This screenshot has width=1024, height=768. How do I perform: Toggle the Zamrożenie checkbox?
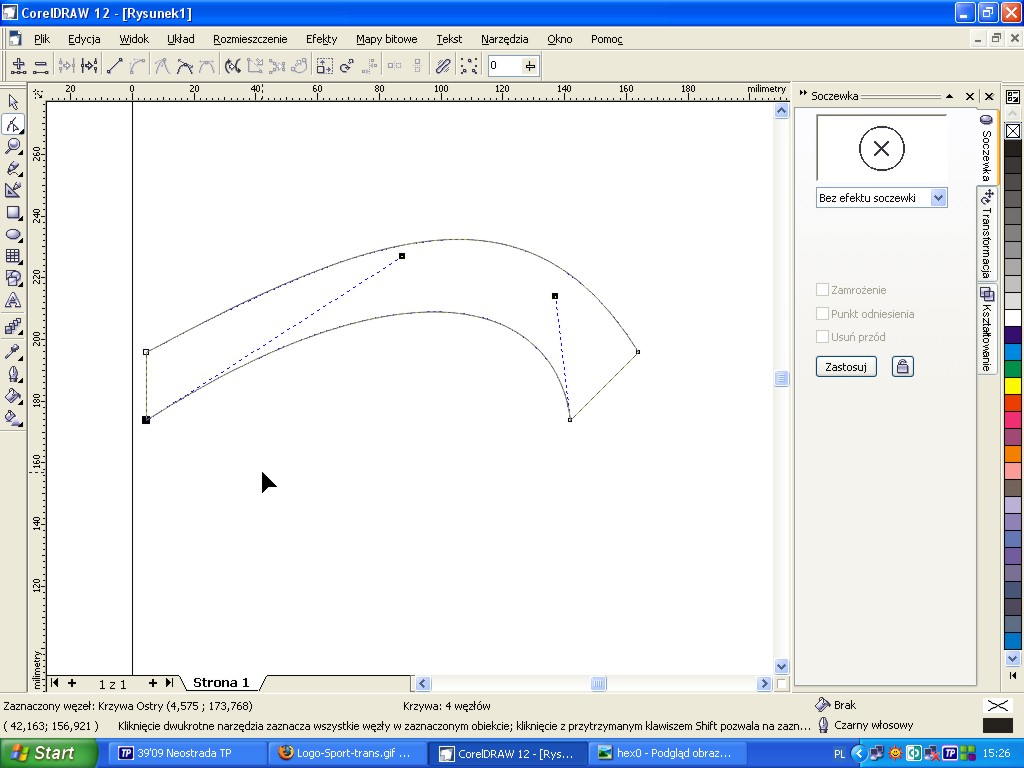pos(822,290)
